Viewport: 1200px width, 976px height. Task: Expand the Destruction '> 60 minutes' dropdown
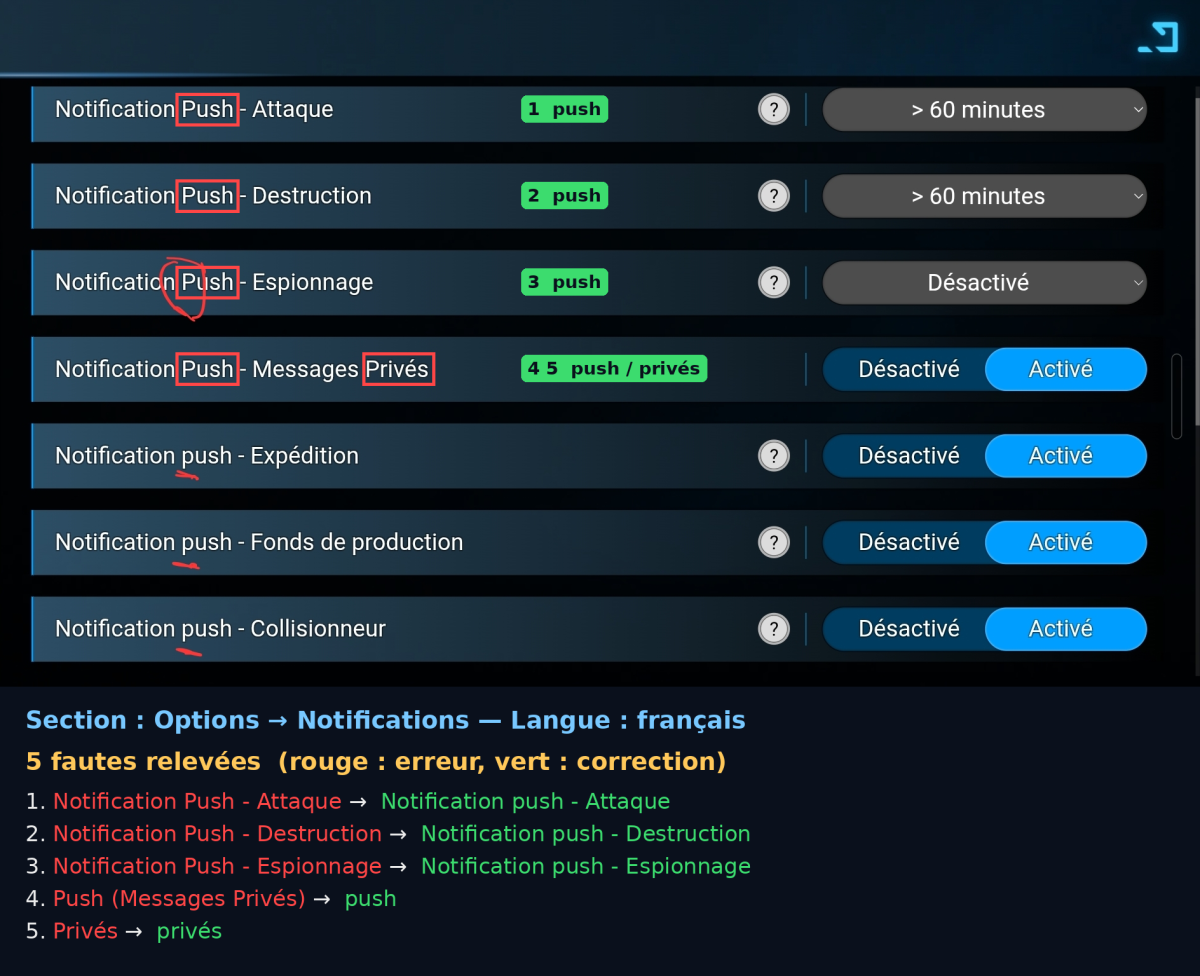[984, 196]
